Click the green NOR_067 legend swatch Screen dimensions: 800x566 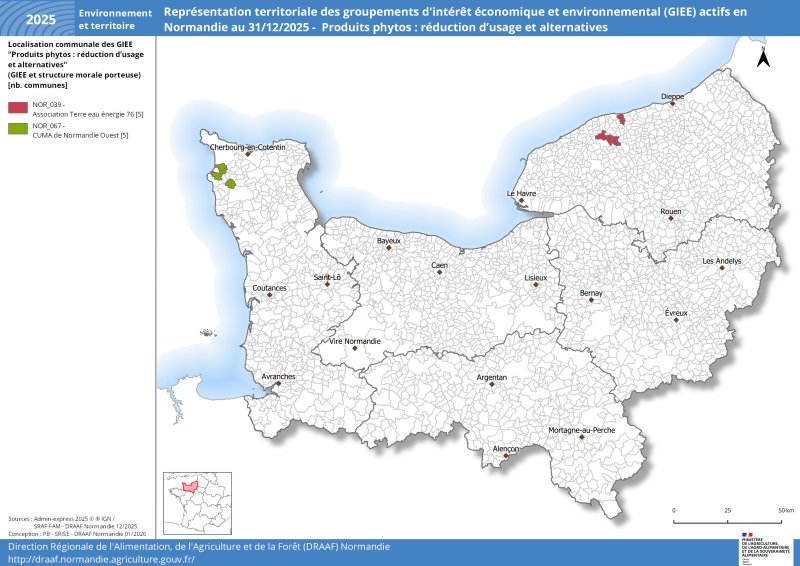pyautogui.click(x=18, y=129)
